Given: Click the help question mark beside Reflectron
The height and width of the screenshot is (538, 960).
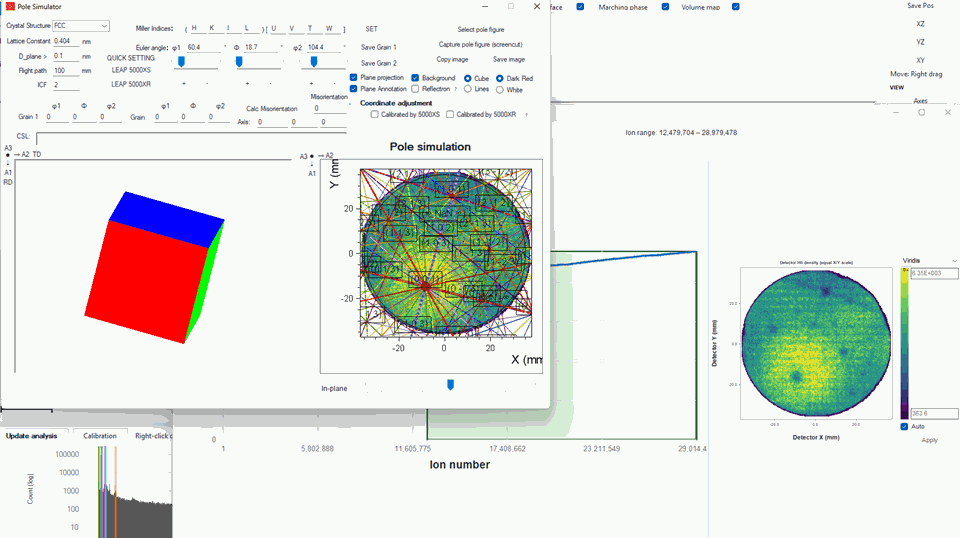Looking at the screenshot, I should [456, 89].
